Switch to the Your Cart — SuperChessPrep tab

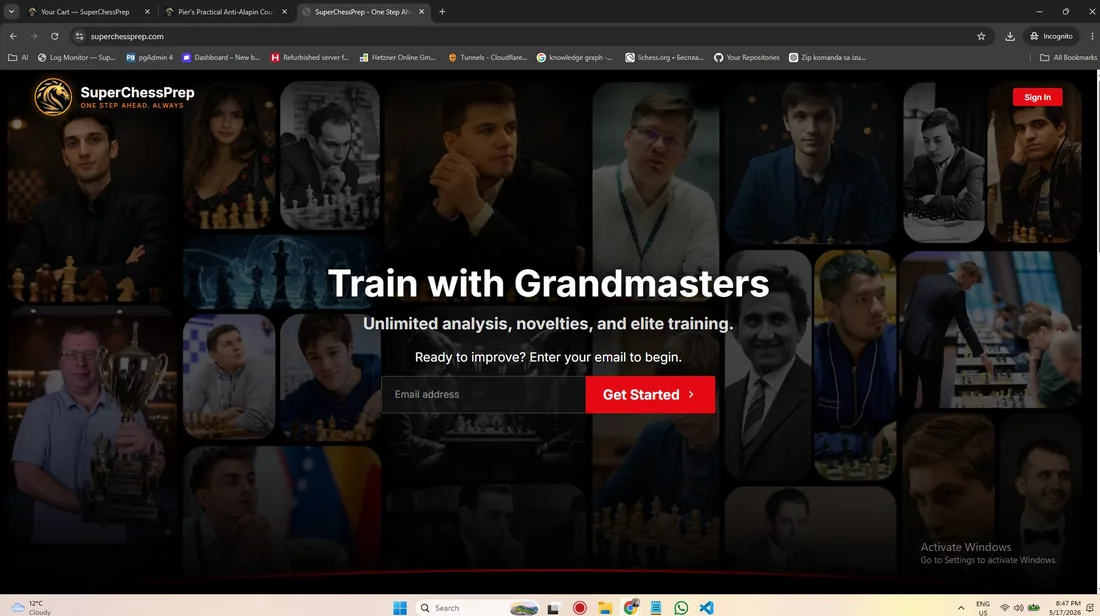(x=84, y=12)
